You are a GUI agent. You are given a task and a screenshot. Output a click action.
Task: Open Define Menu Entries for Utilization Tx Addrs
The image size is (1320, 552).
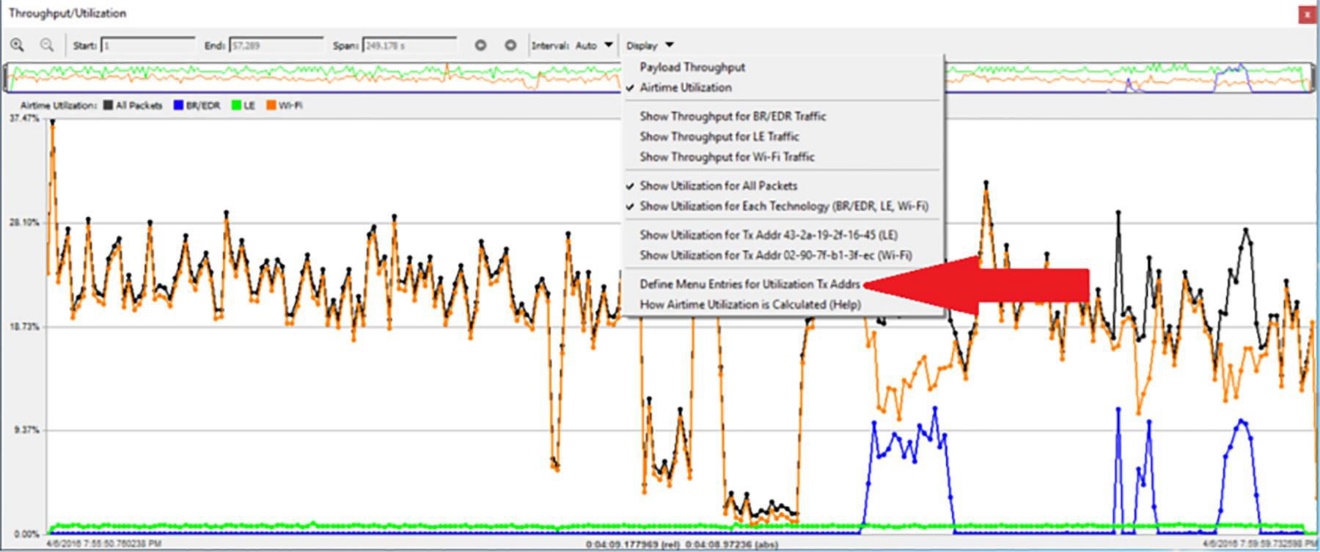pyautogui.click(x=751, y=284)
